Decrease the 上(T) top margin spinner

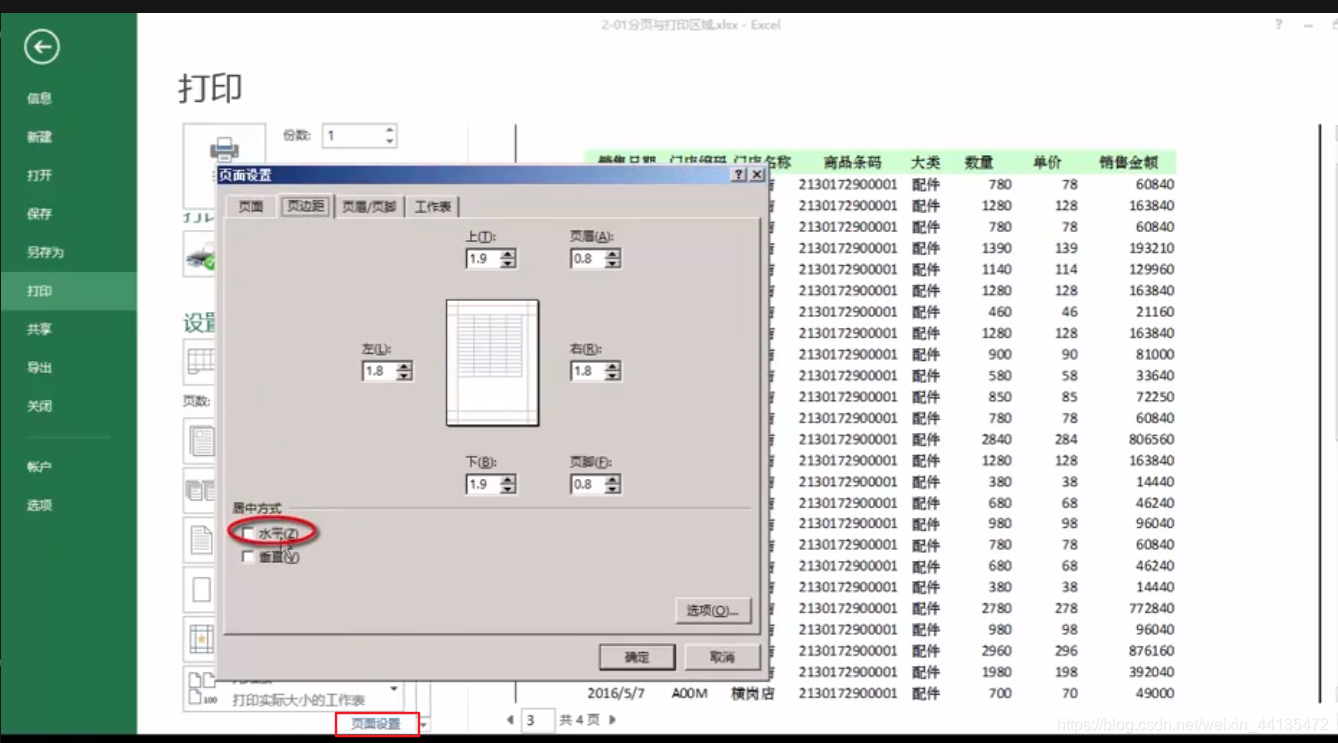coord(508,263)
